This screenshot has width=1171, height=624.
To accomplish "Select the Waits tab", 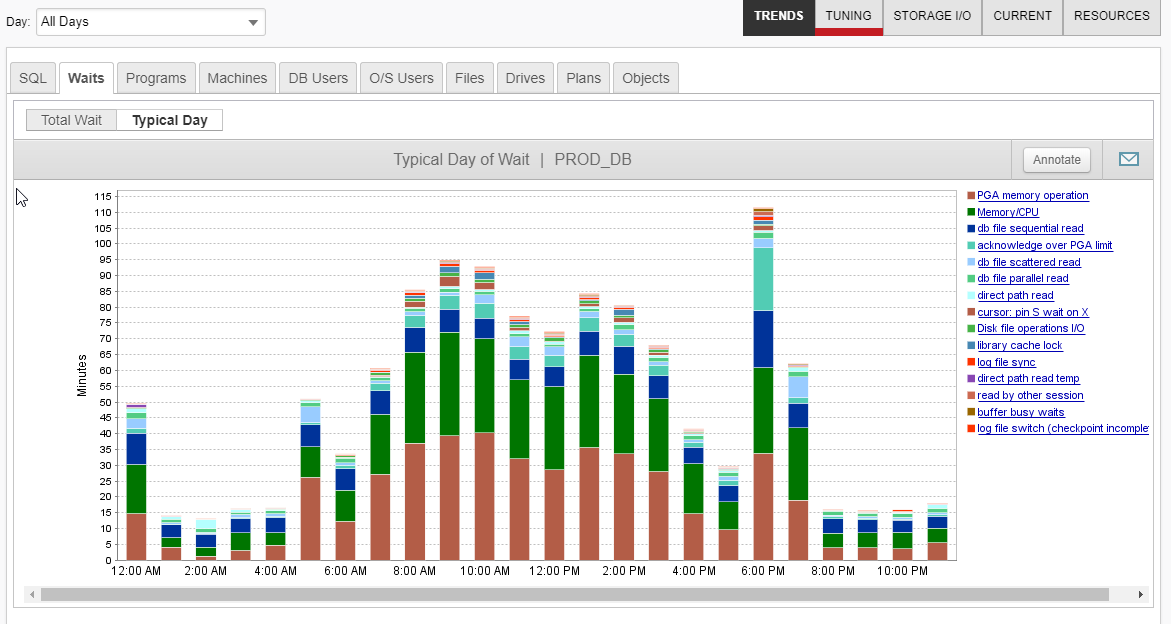I will point(86,78).
